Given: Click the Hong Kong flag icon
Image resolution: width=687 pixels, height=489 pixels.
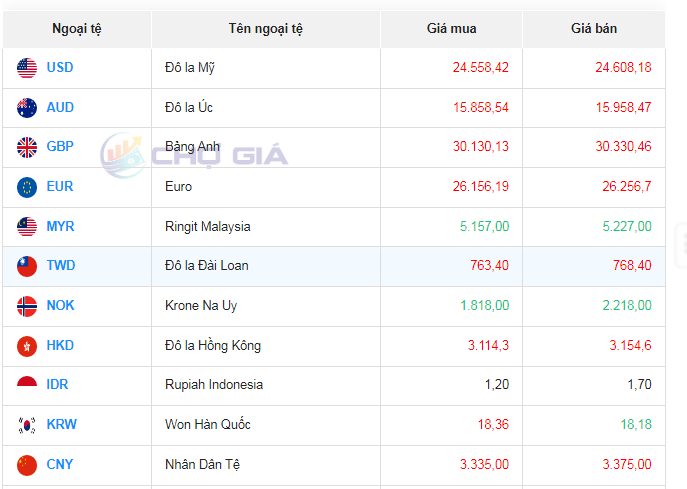Looking at the screenshot, I should tap(27, 346).
